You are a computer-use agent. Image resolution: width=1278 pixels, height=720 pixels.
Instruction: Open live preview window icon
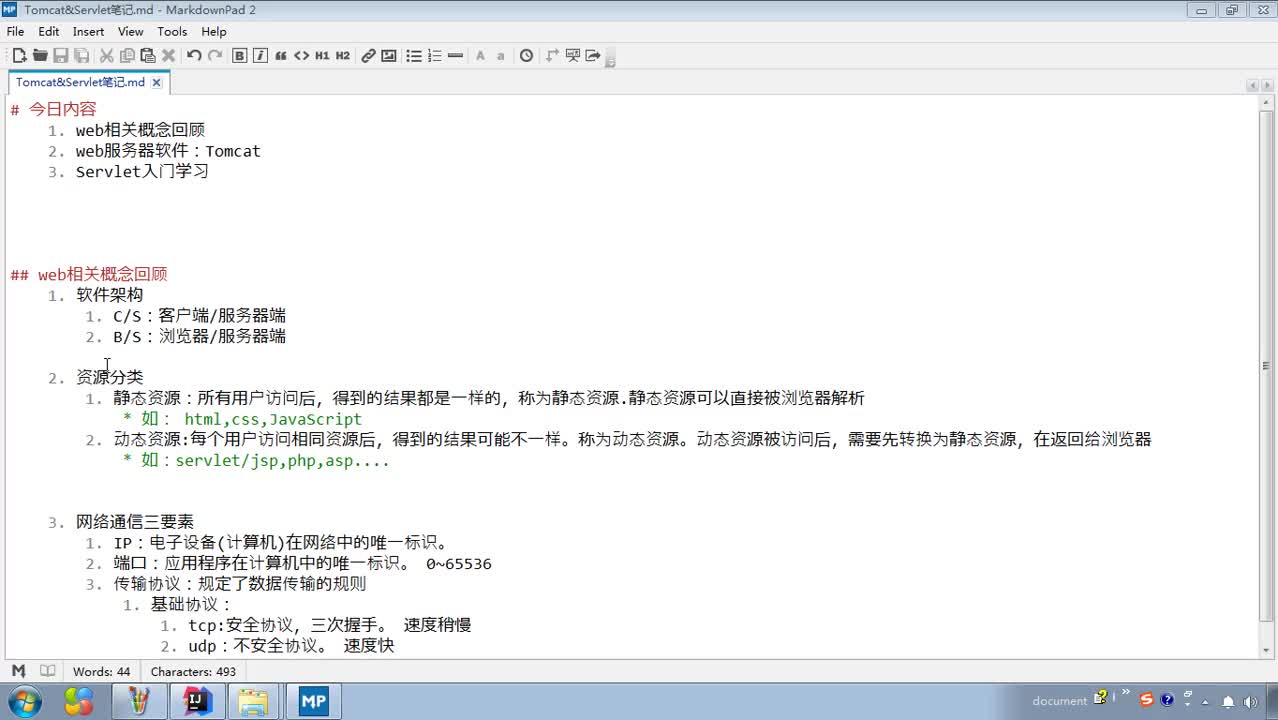[x=573, y=56]
